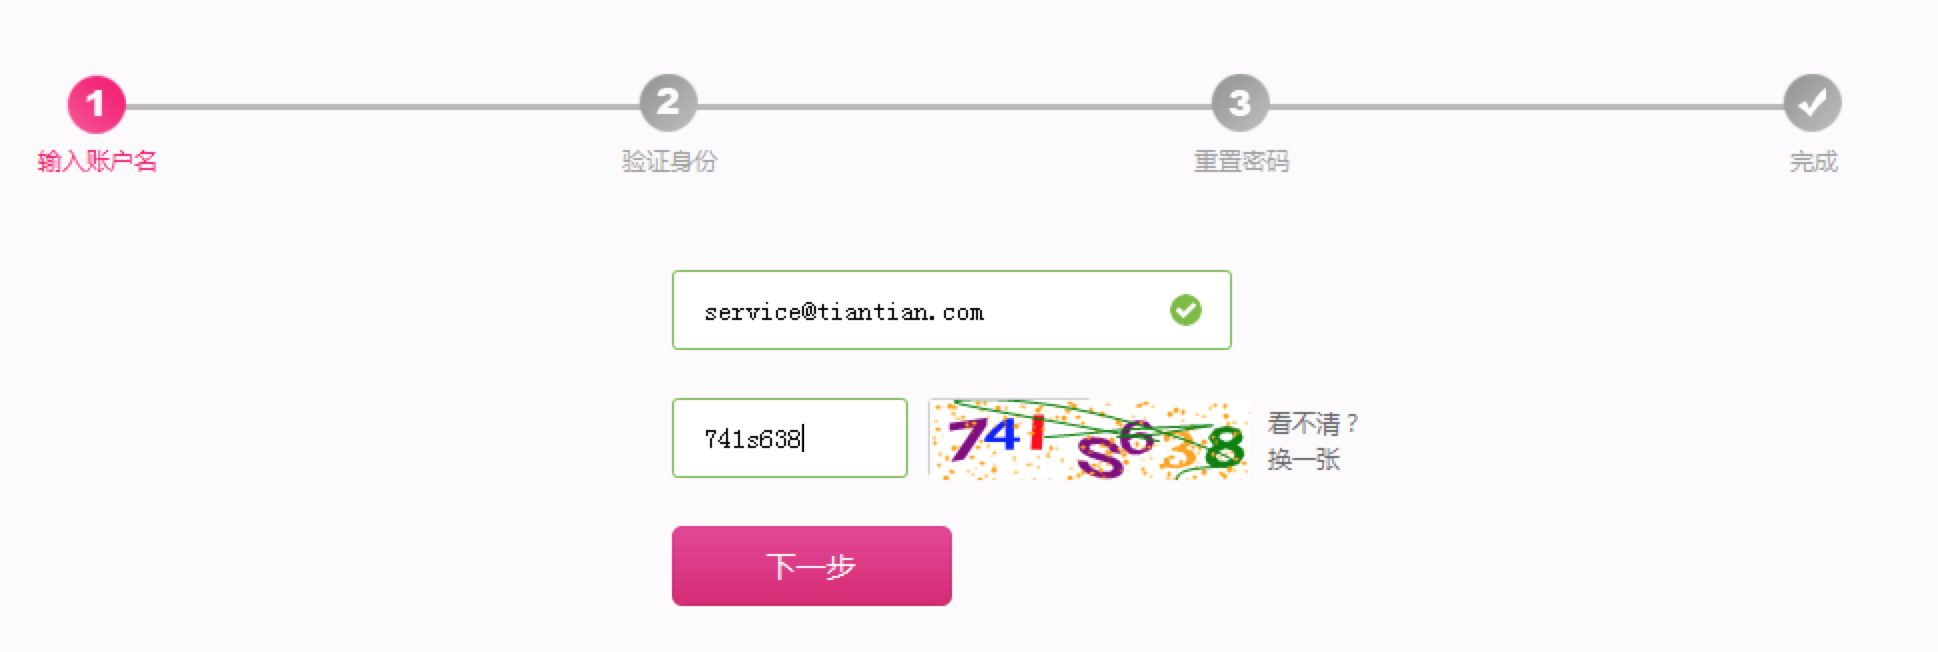Click the captcha image to refresh it
This screenshot has height=652, width=1938.
1089,439
